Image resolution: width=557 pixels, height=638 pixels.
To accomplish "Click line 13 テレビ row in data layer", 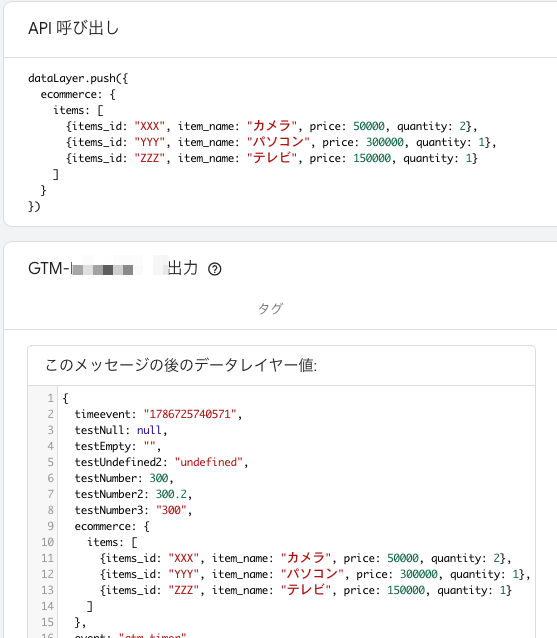I will point(306,590).
